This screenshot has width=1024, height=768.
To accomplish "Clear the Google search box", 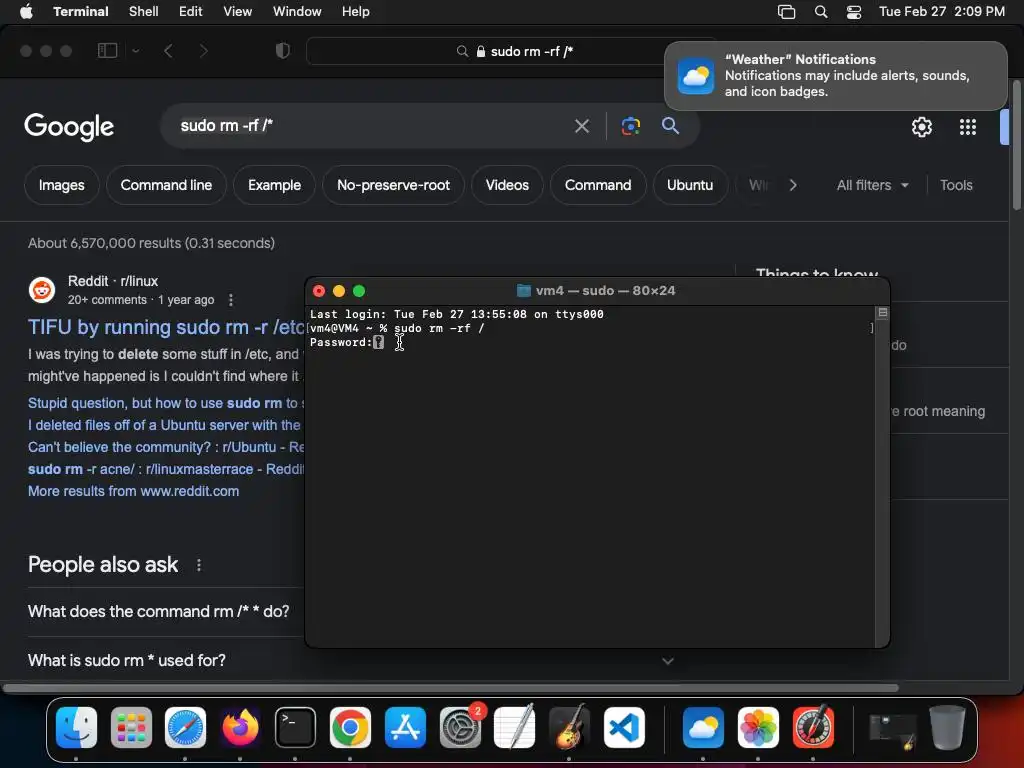I will pos(581,125).
